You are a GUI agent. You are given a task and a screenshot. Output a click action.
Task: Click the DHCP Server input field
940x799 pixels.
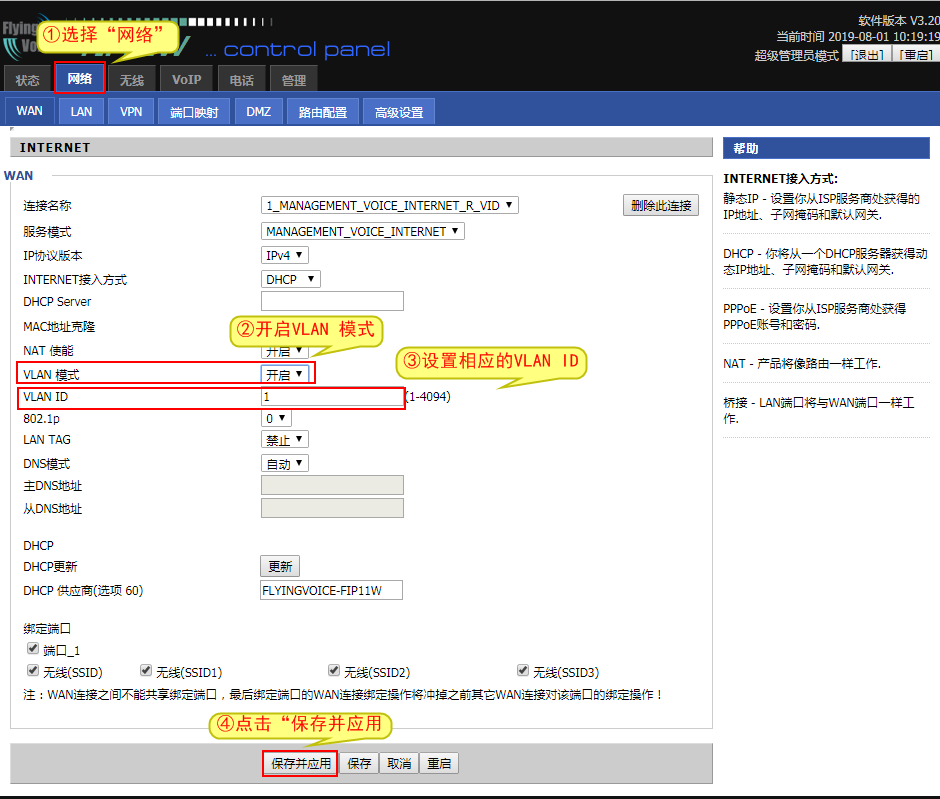click(332, 301)
